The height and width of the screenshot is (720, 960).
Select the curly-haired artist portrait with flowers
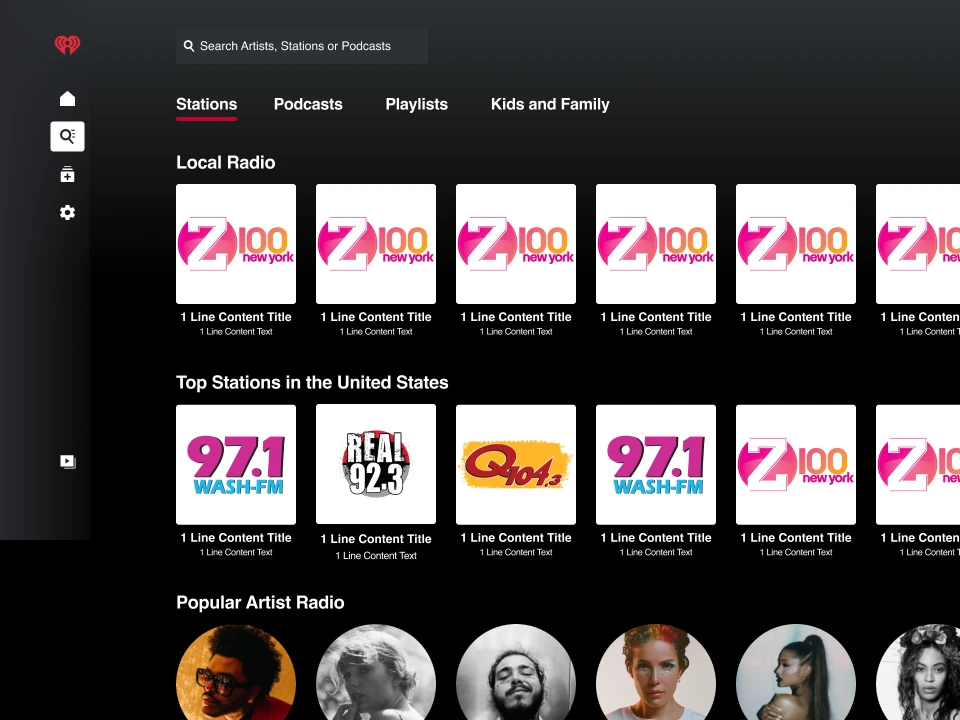pos(918,672)
